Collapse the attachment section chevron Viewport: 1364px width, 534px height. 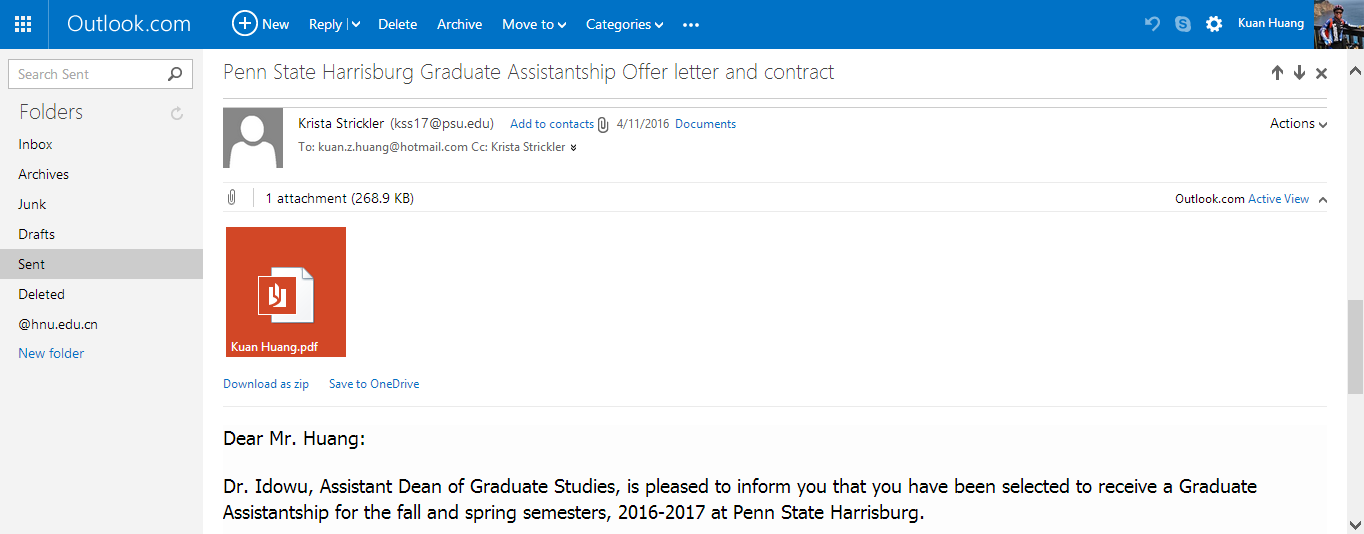coord(1323,199)
